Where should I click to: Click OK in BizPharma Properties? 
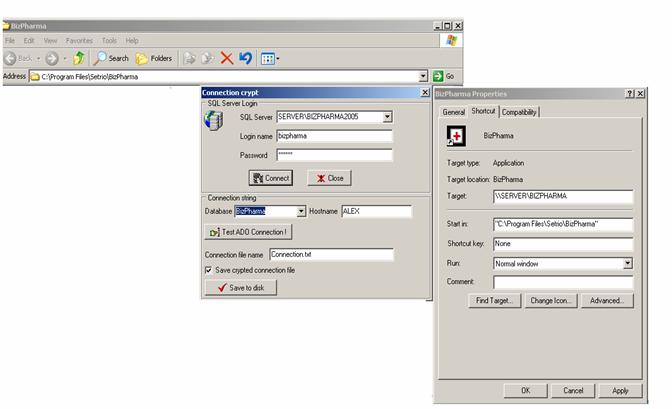tap(525, 391)
